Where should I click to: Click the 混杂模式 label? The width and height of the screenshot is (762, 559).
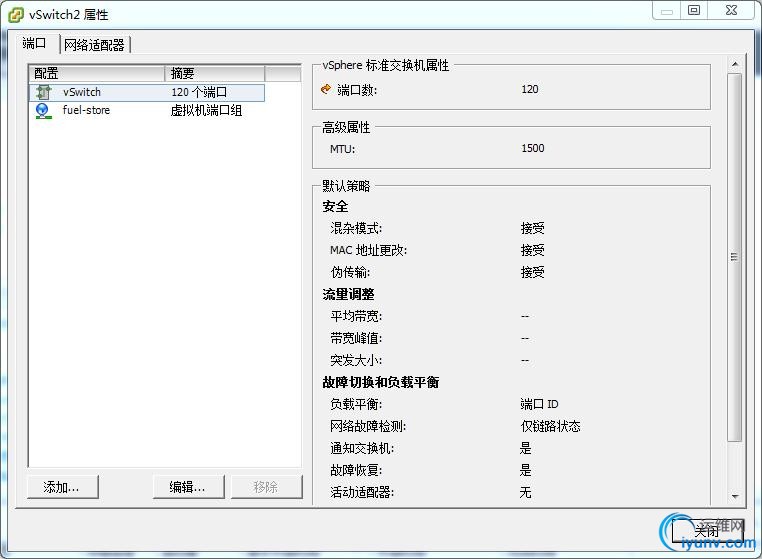tap(356, 228)
